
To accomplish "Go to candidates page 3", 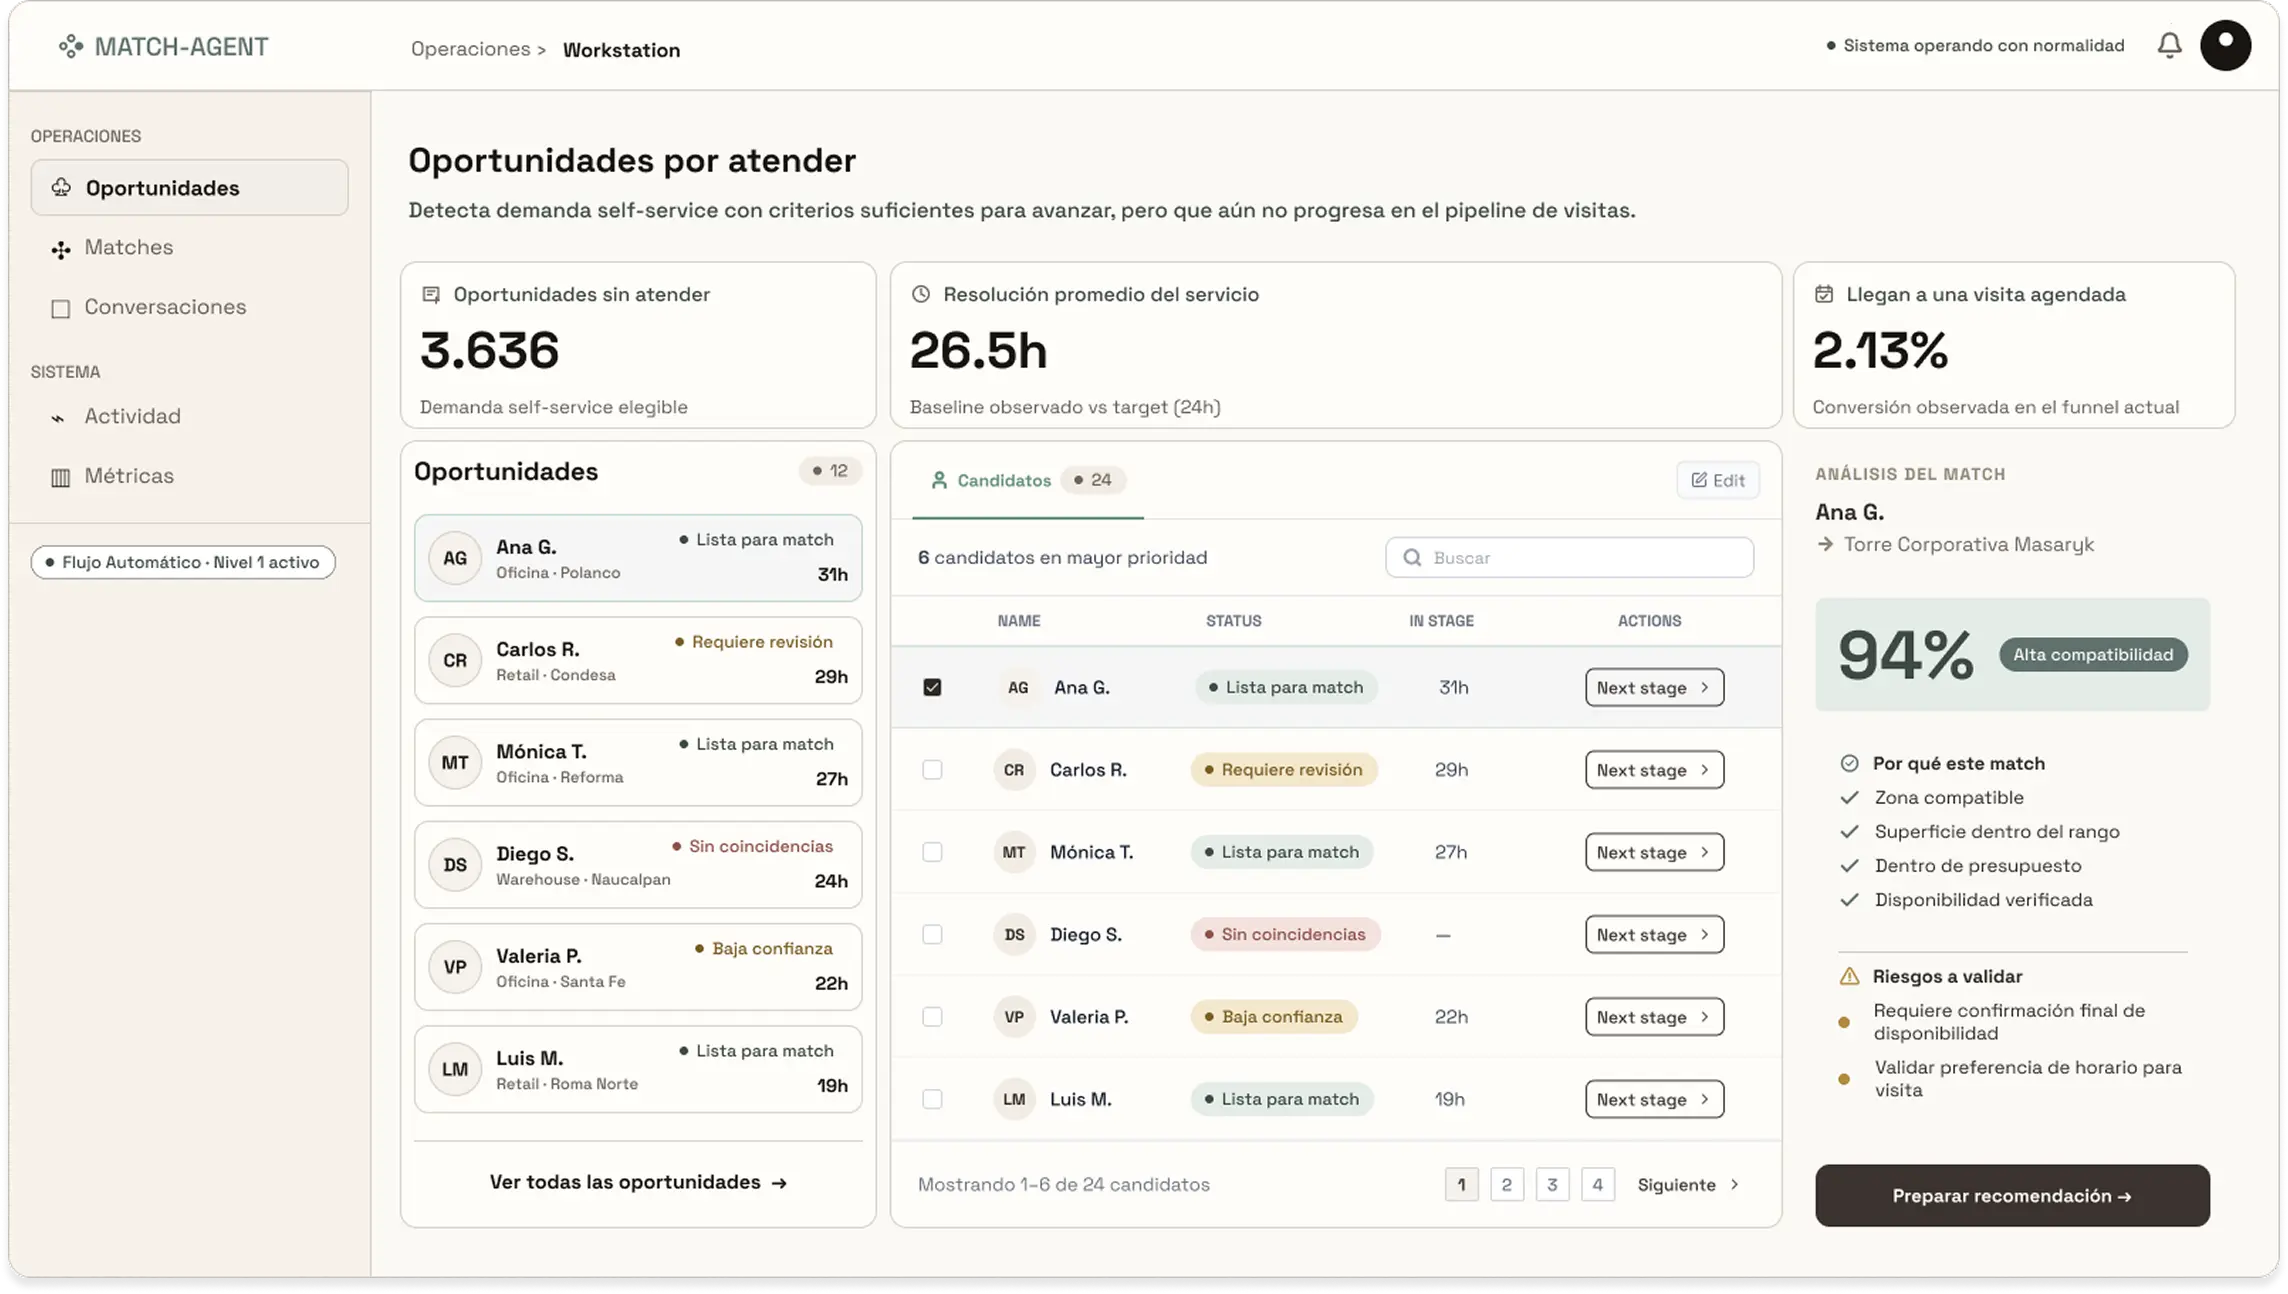I will coord(1552,1184).
